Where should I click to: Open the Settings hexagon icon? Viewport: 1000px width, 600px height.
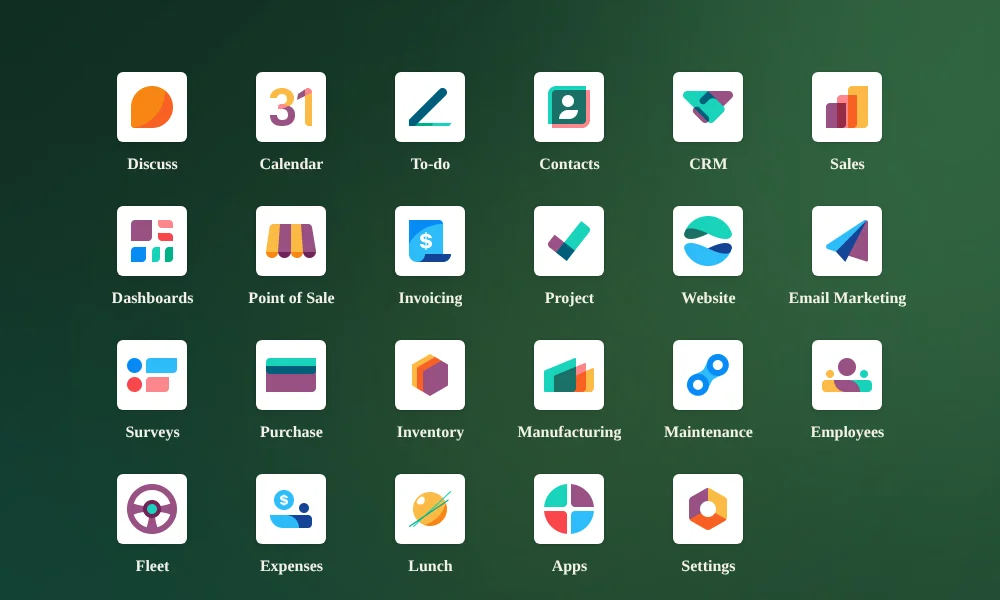pos(708,509)
